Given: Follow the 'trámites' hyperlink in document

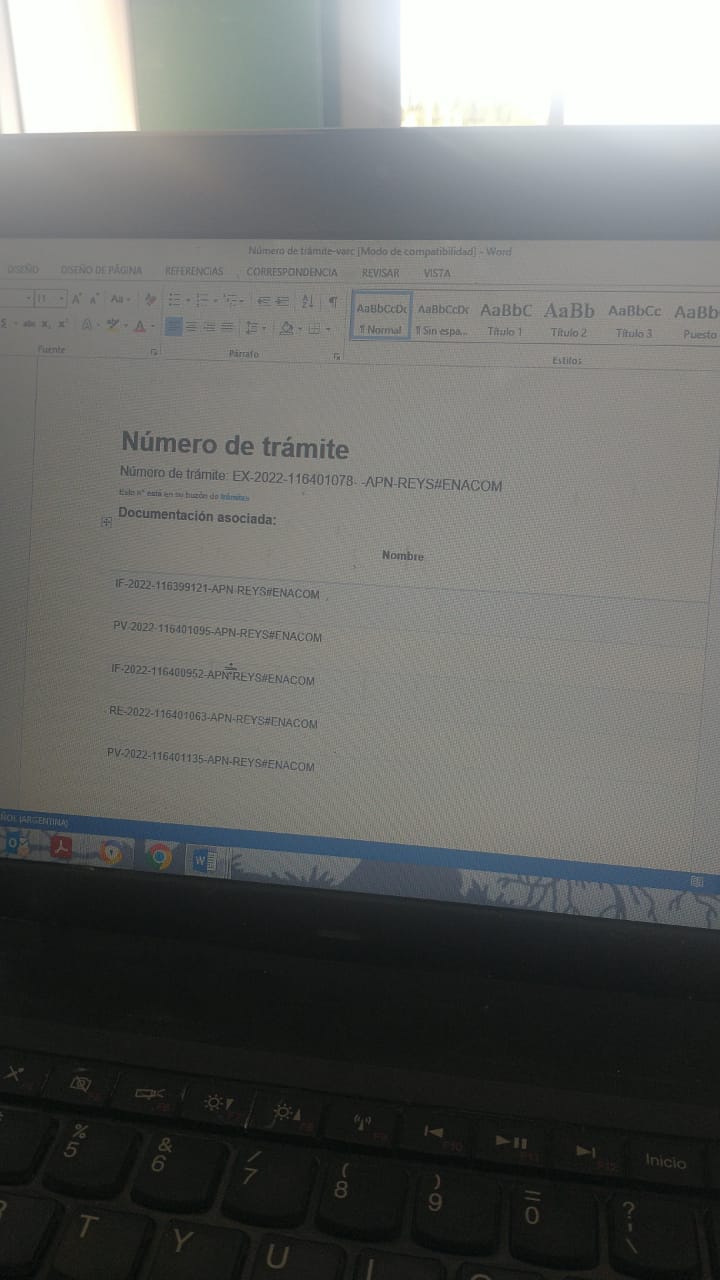Looking at the screenshot, I should click(x=234, y=496).
